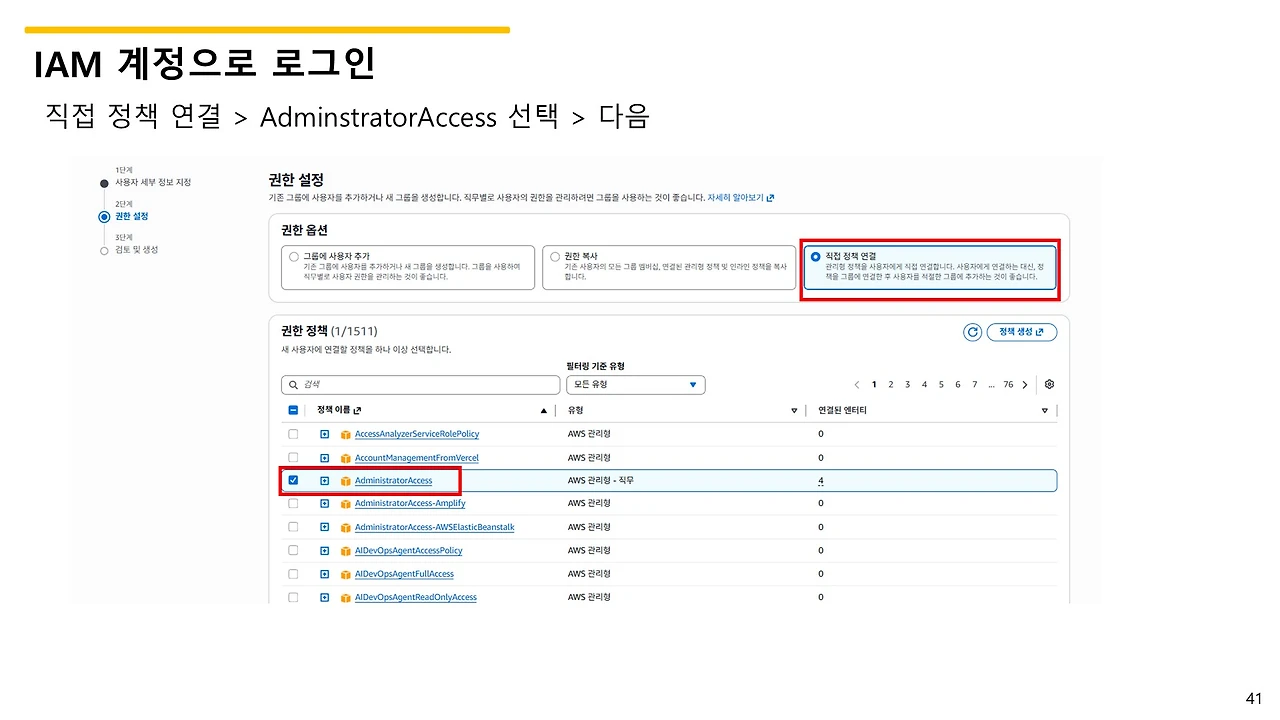The image size is (1280, 720).
Task: Uncheck the checkbox on the AdministratorAccess row
Action: (x=293, y=480)
